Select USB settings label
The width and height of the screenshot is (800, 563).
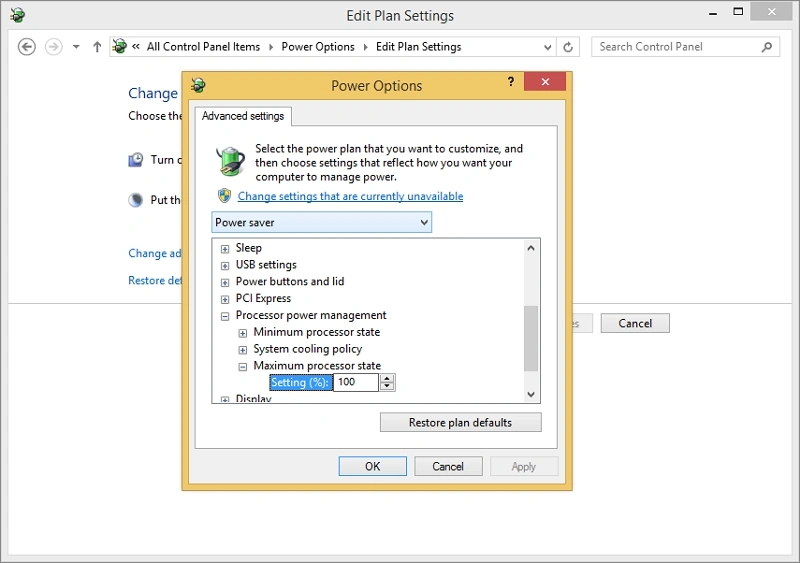pyautogui.click(x=266, y=265)
